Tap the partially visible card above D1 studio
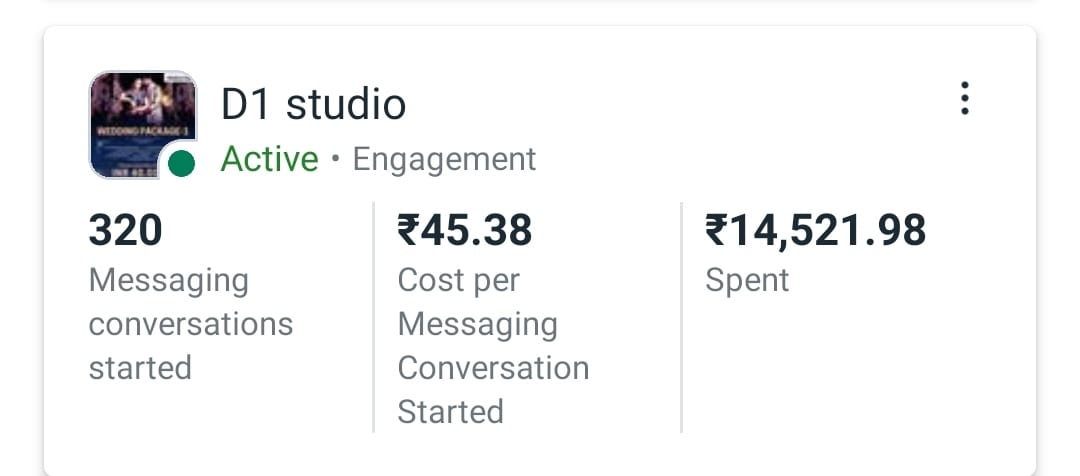 (540, 4)
